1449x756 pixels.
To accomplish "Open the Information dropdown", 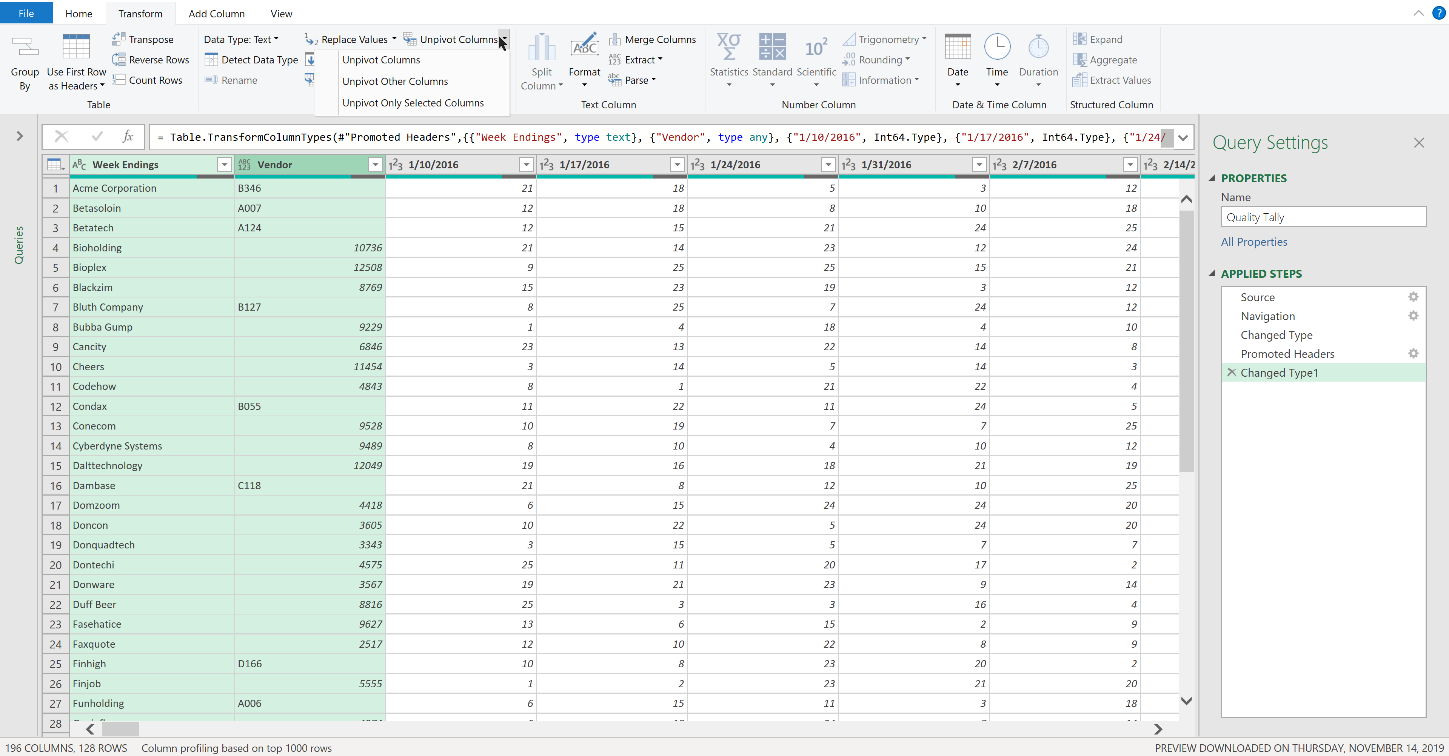I will click(880, 80).
